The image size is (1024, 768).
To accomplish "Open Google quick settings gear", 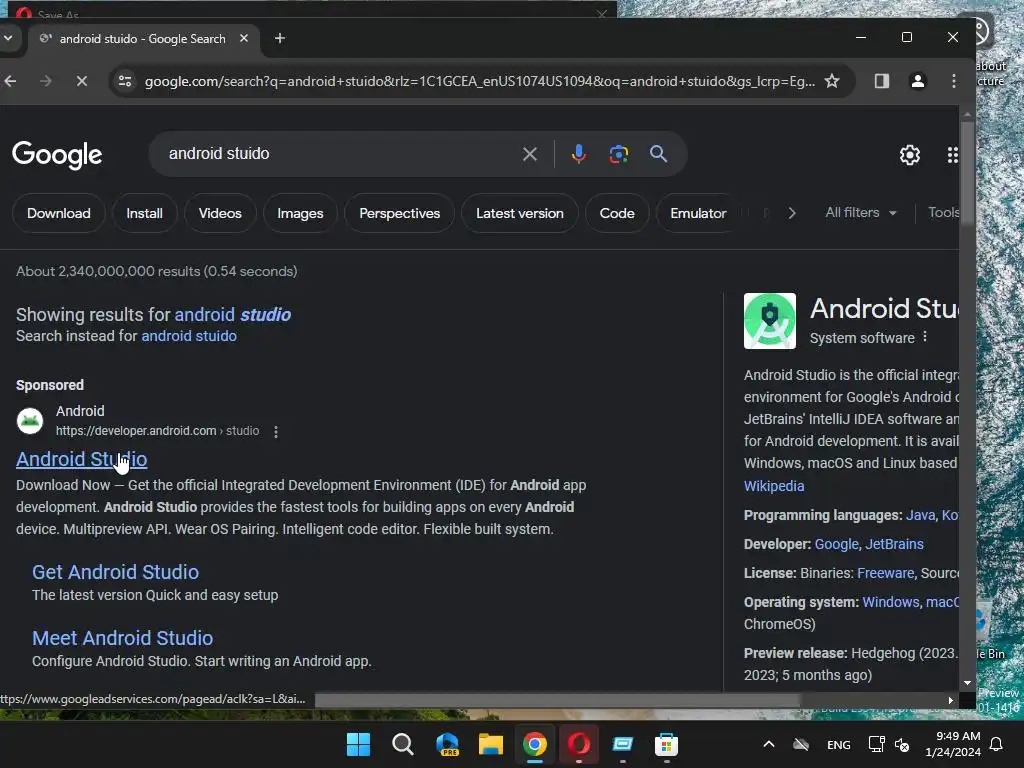I will tap(910, 155).
